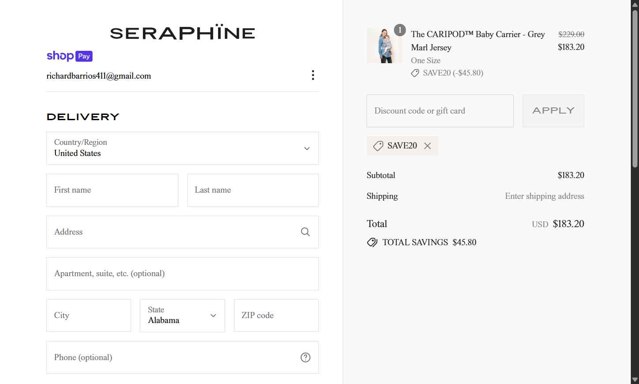Click the item quantity badge on thumbnail
639x384 pixels.
(x=400, y=30)
